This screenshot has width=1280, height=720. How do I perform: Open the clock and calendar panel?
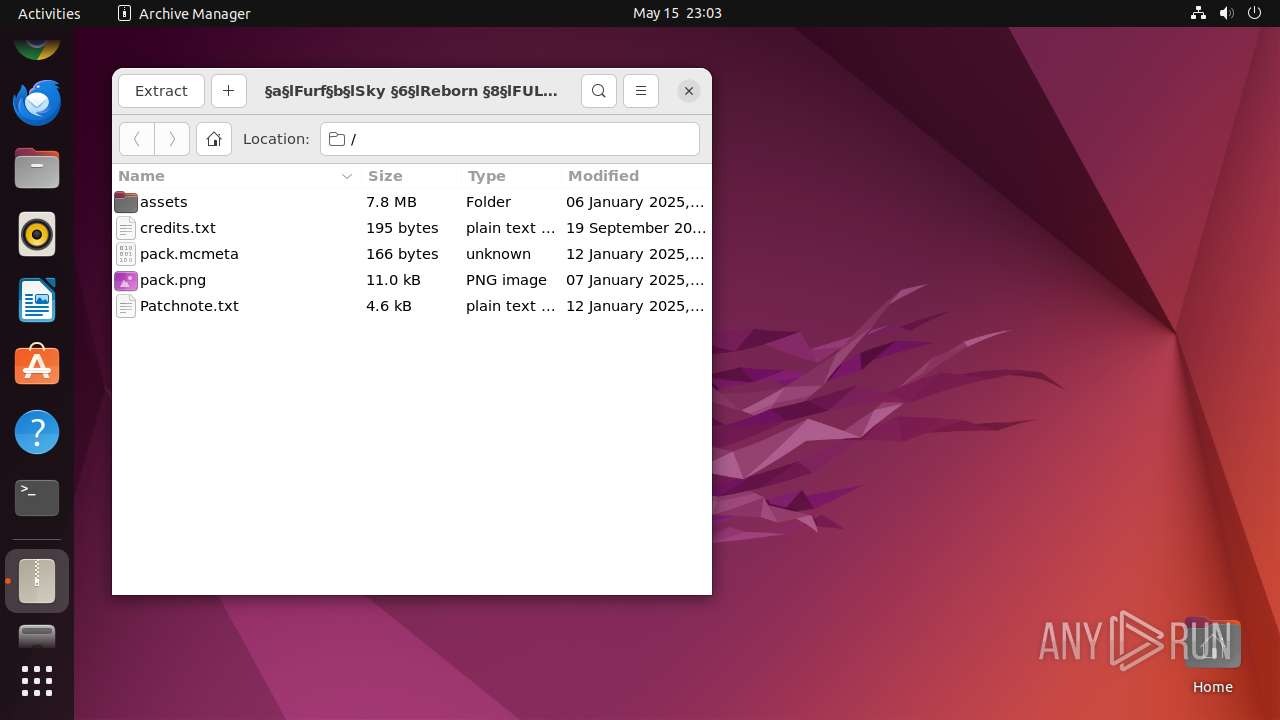pos(677,13)
